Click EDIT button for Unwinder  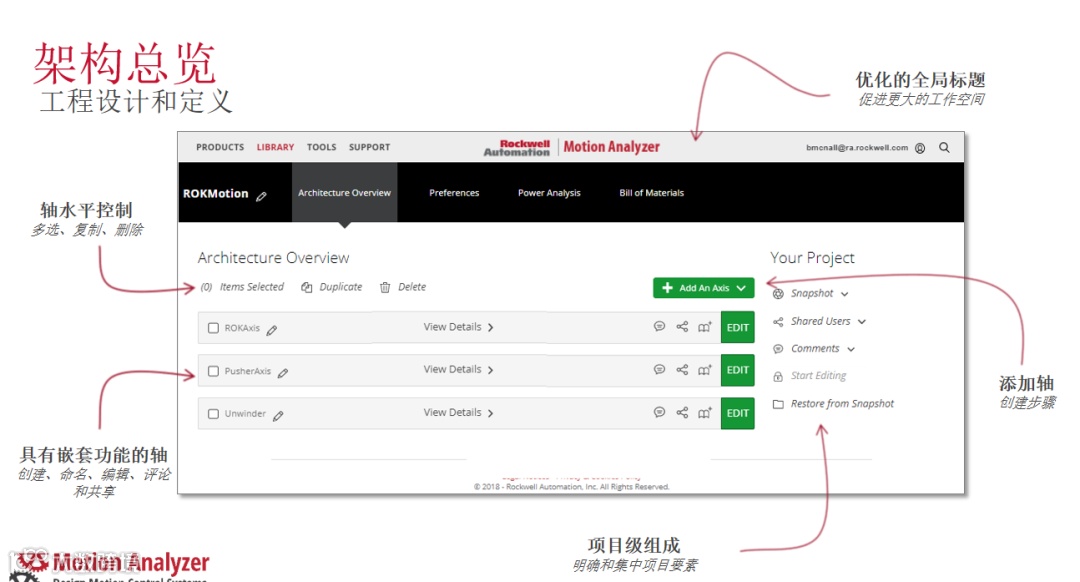click(x=738, y=413)
